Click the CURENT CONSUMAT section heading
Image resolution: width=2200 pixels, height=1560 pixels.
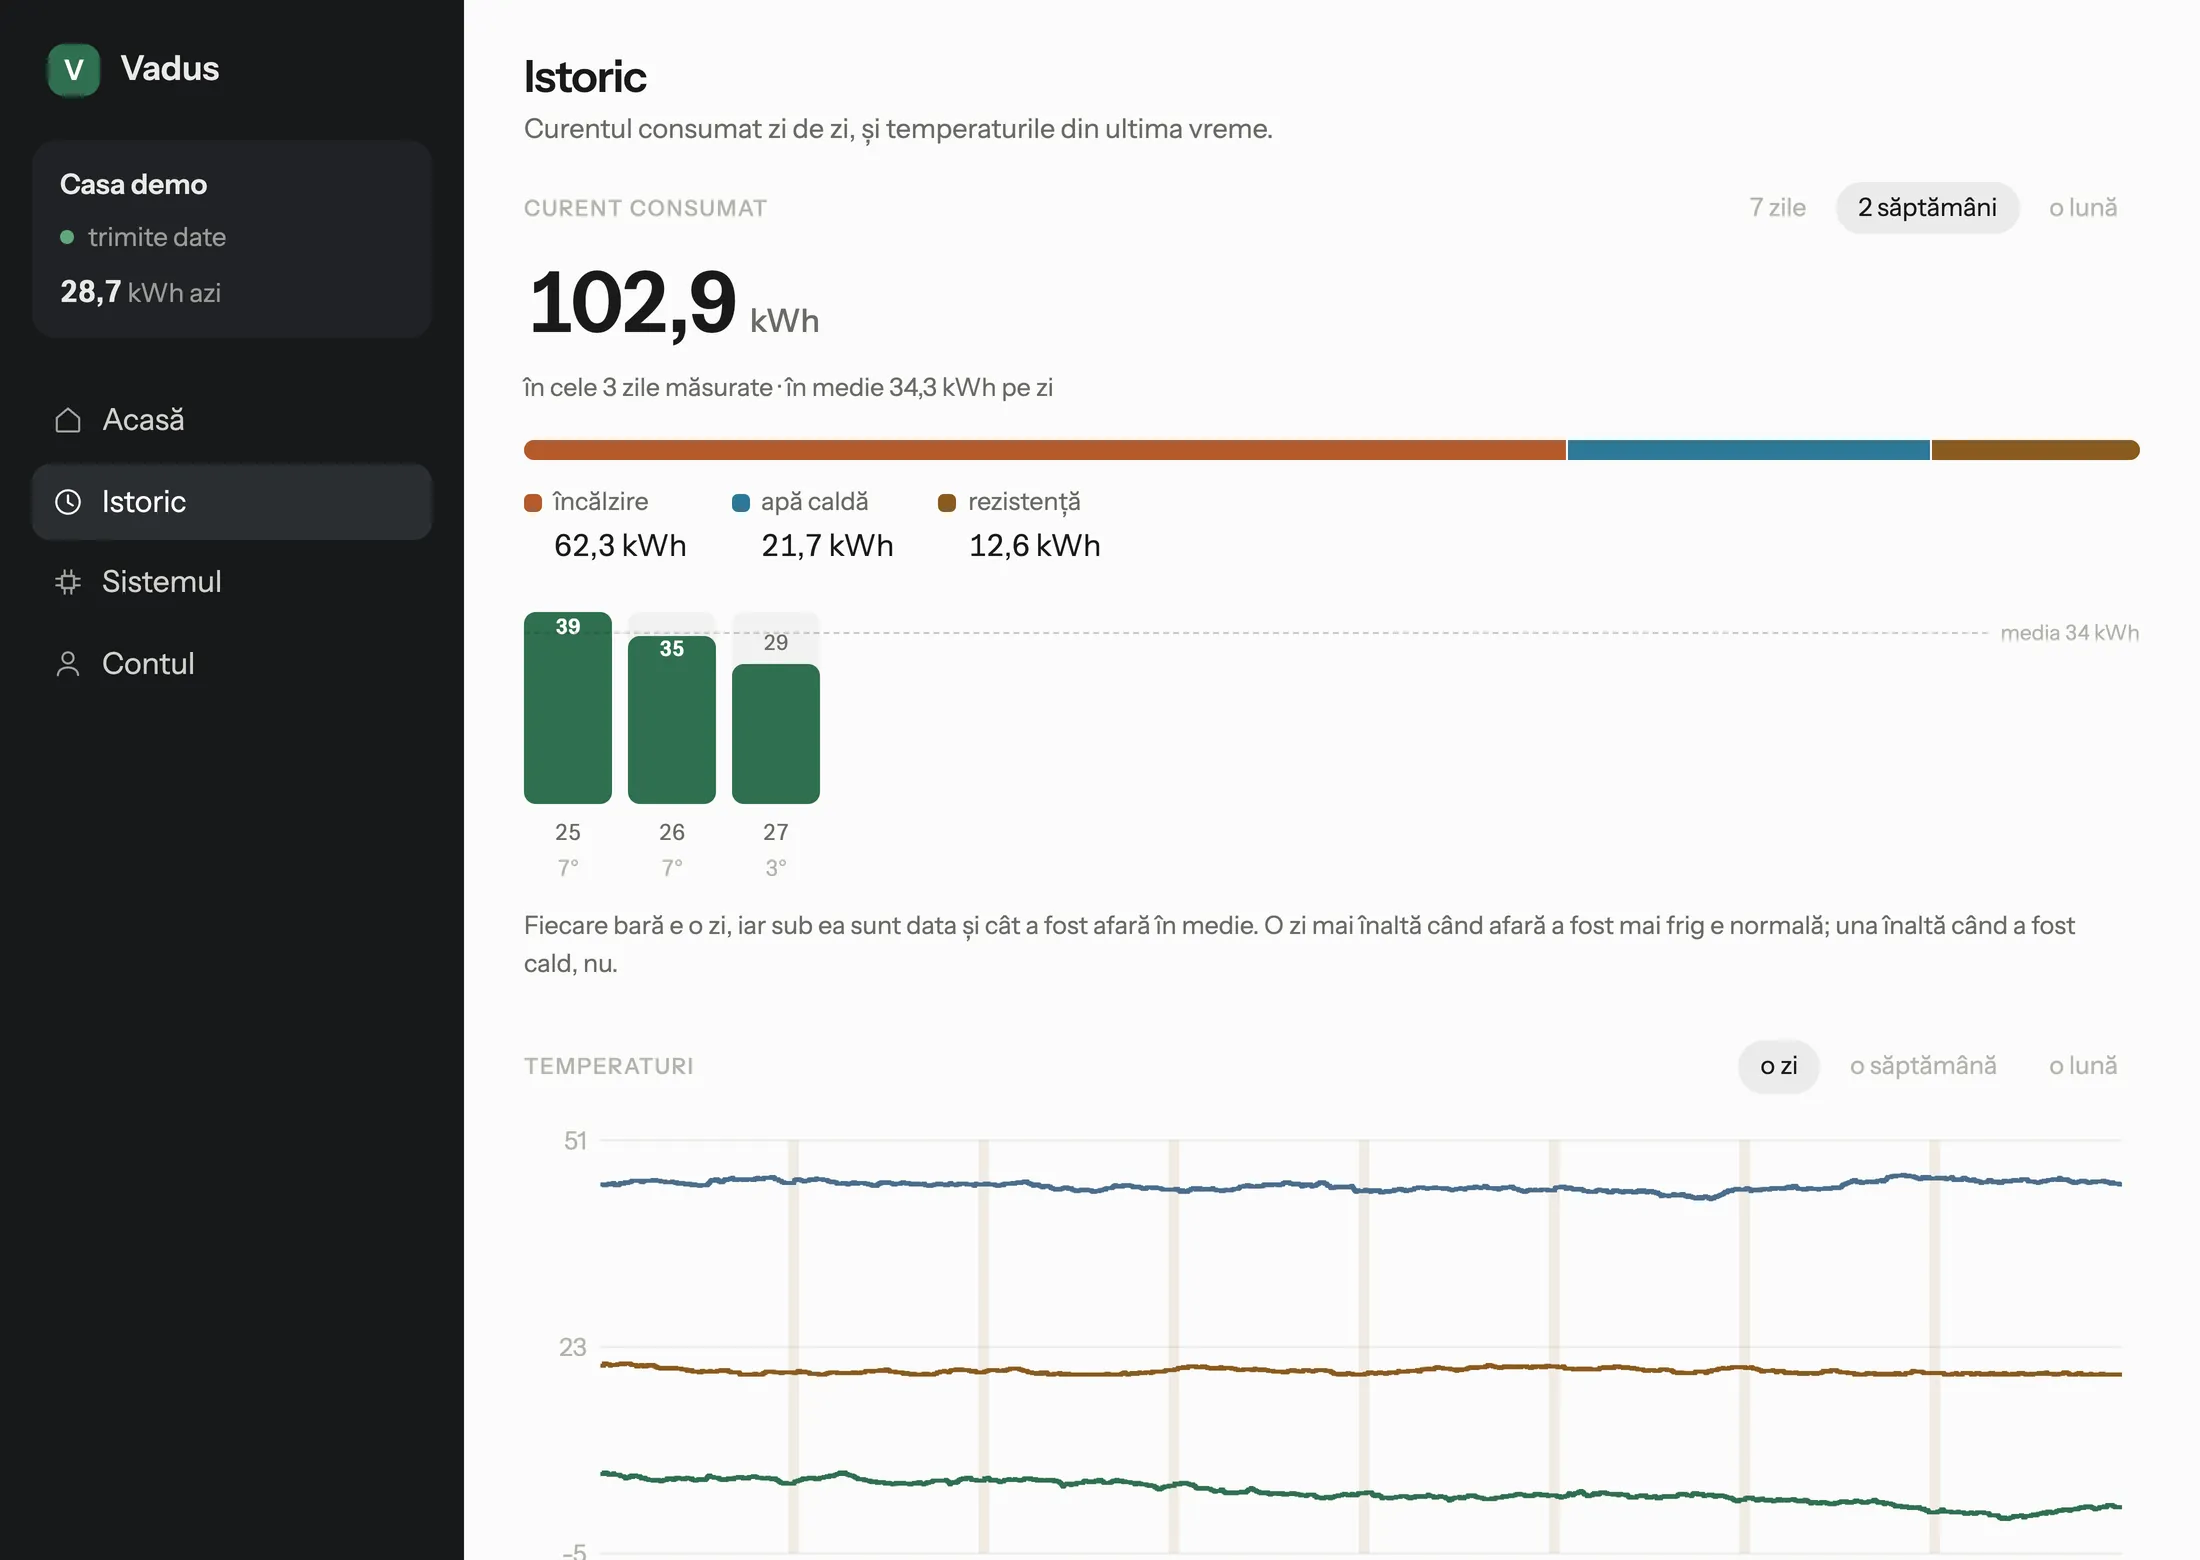[645, 208]
